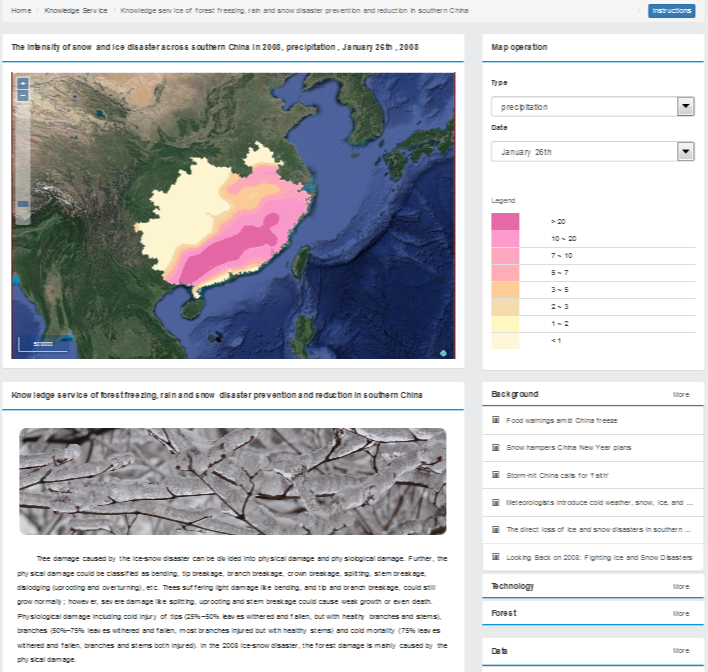Click the cyan dot icon at the map corner
The width and height of the screenshot is (708, 672).
pos(443,353)
